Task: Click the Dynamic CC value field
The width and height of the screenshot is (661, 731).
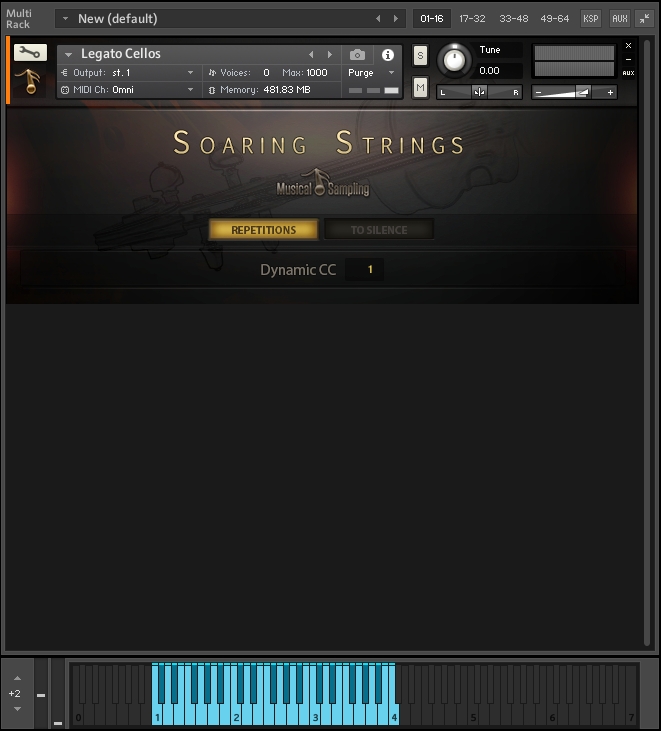Action: (365, 269)
